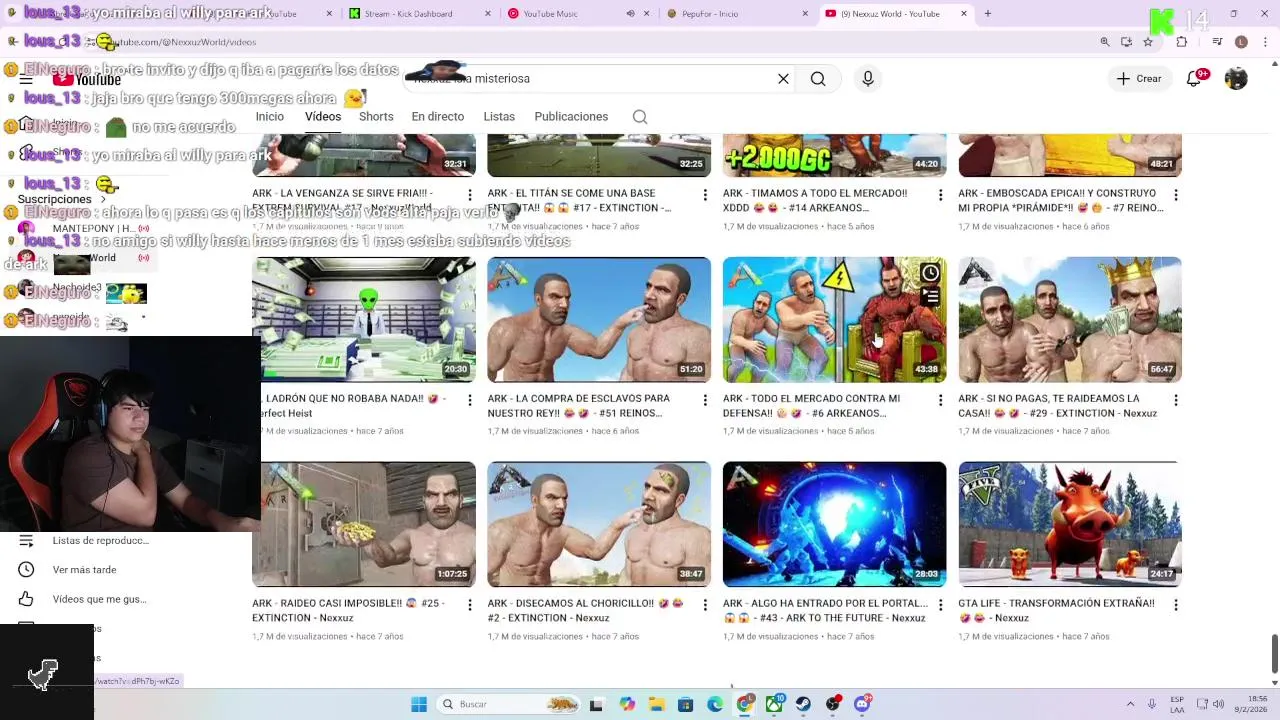Switch to the Shorts channel tab

click(x=376, y=117)
